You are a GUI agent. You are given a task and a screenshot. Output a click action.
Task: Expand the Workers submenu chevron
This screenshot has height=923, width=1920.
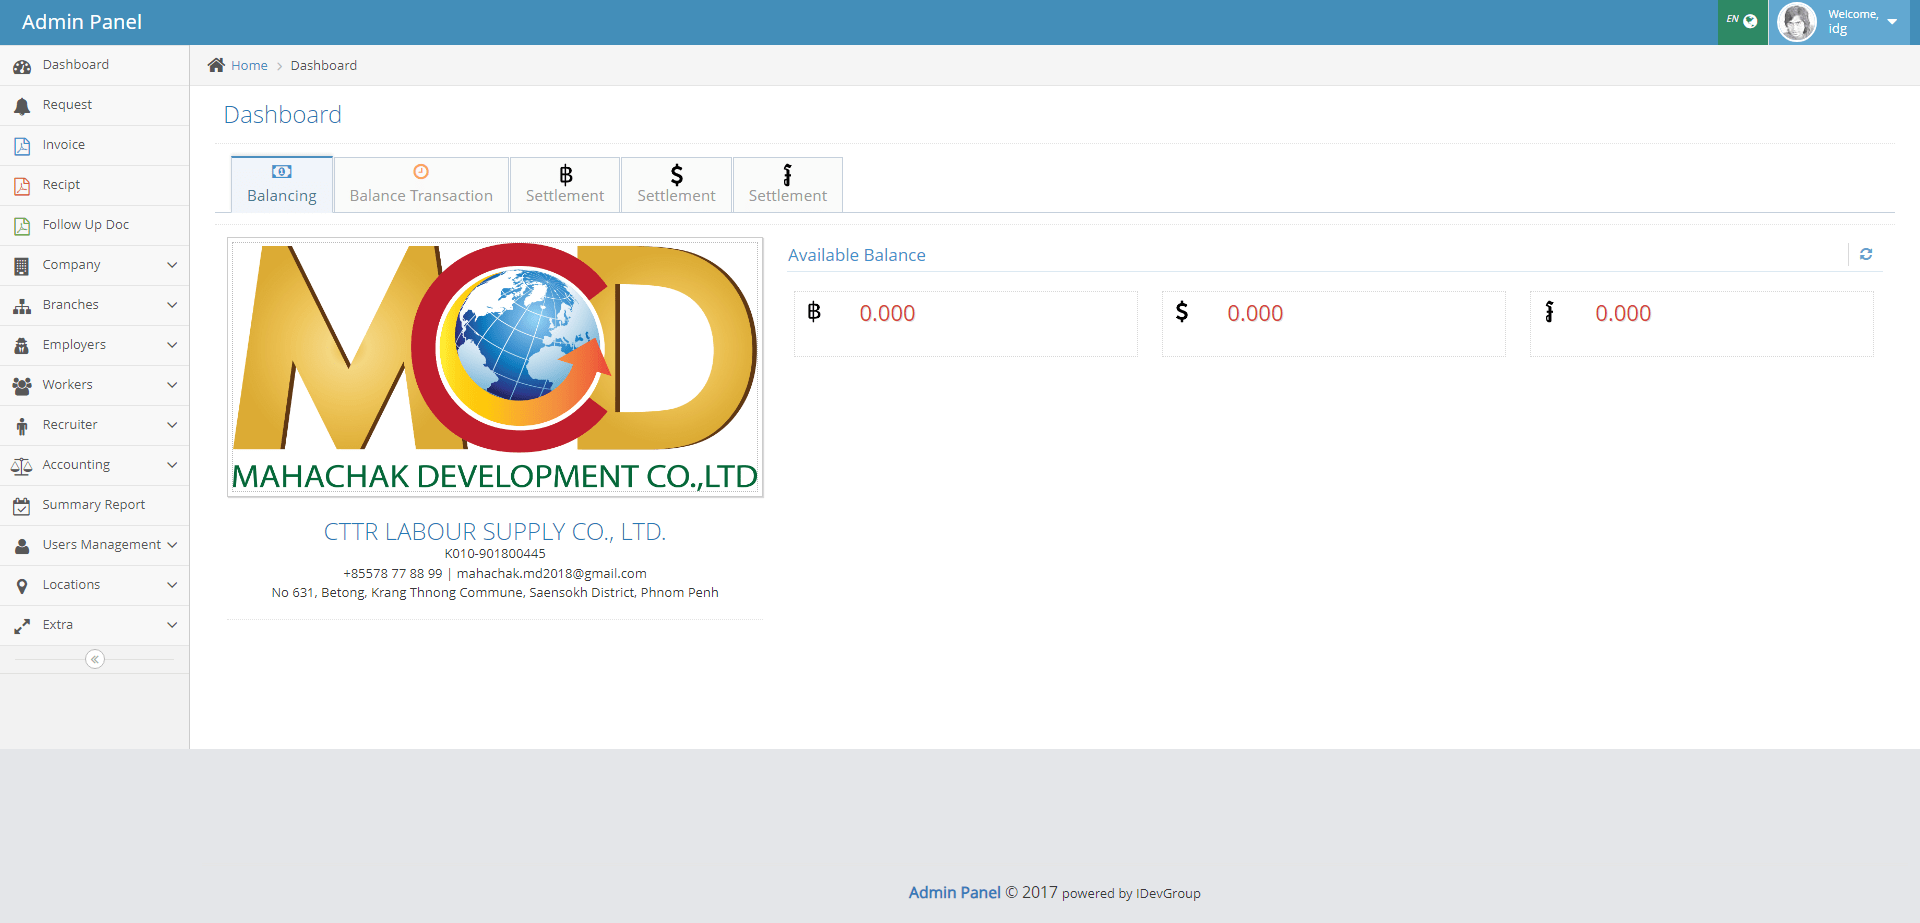[172, 385]
